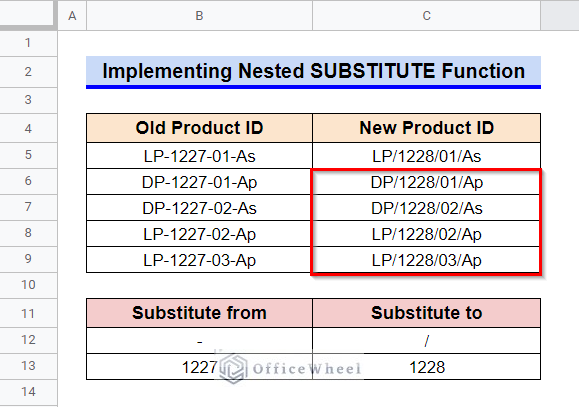Image resolution: width=579 pixels, height=407 pixels.
Task: Select row 13 header
Action: pos(28,366)
